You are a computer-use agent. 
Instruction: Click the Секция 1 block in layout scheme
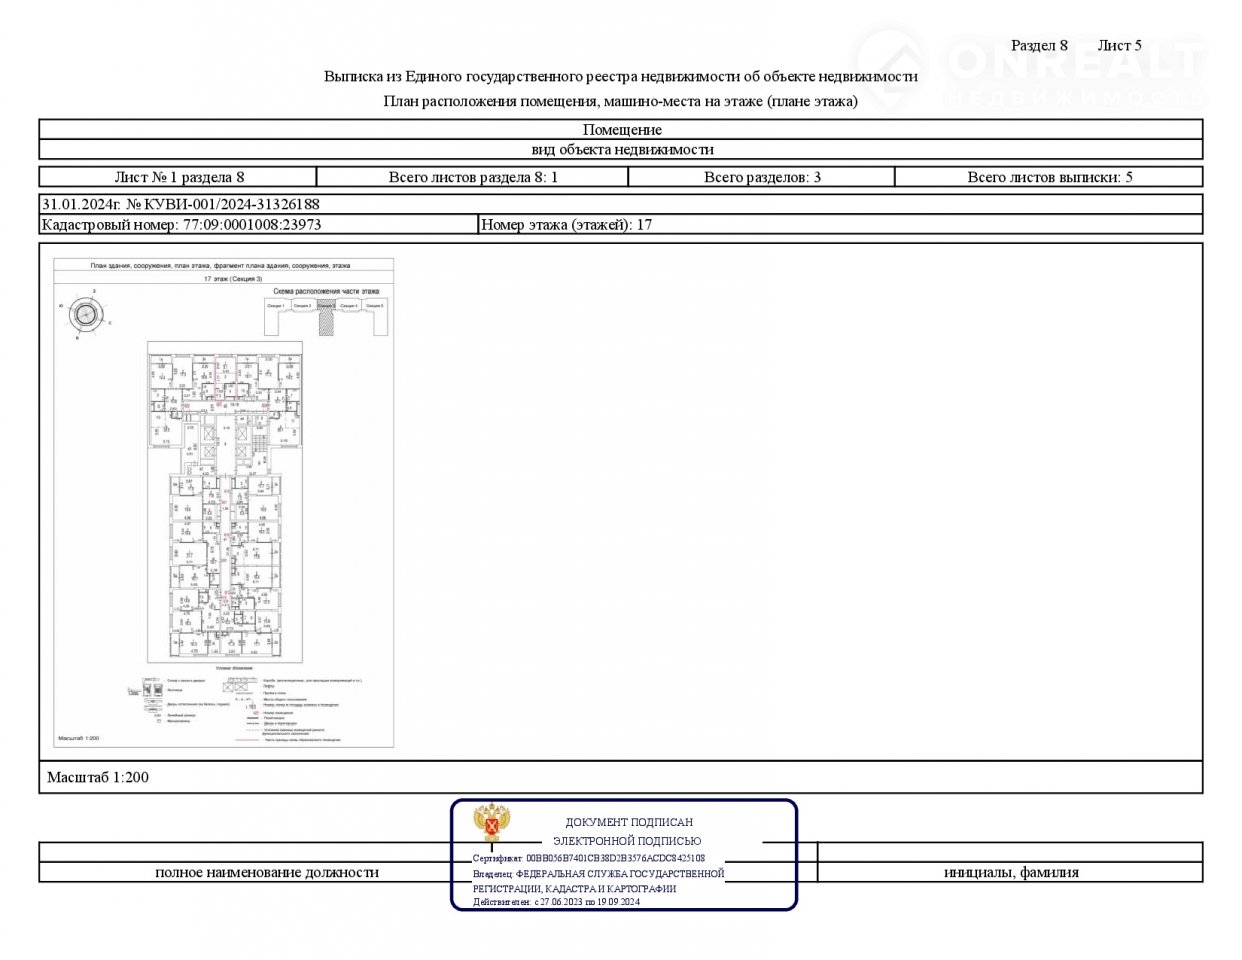point(276,306)
